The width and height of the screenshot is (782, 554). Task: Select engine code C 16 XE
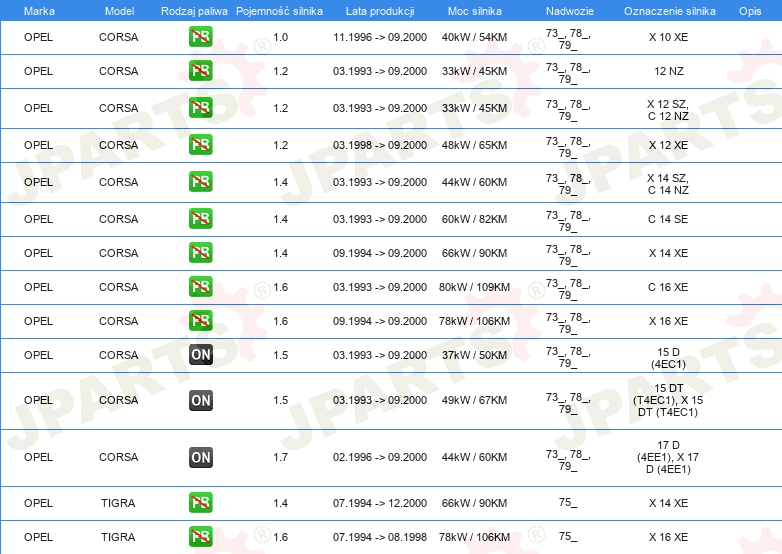coord(668,287)
